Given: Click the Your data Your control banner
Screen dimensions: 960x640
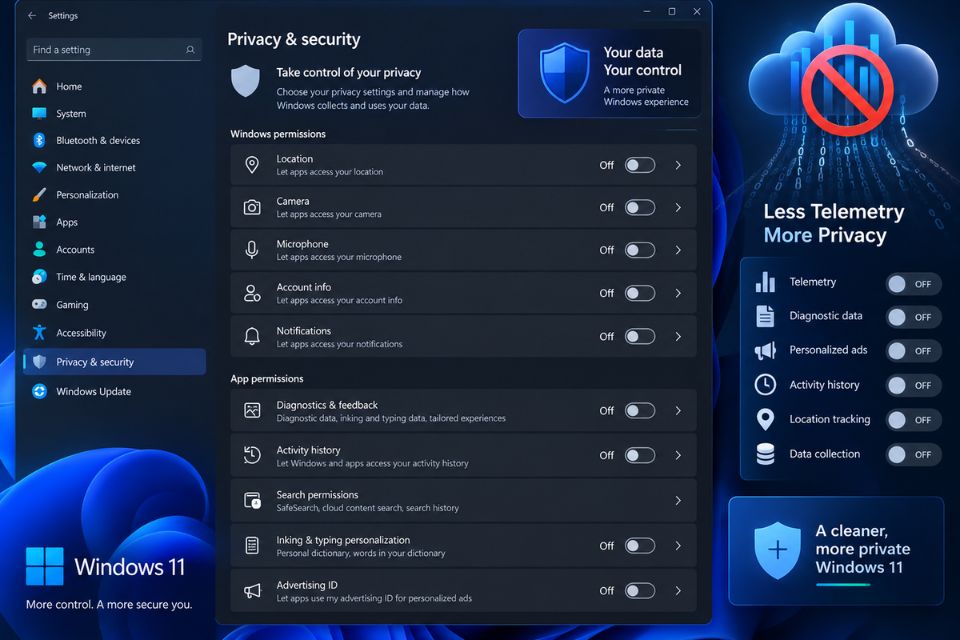Looking at the screenshot, I should click(609, 73).
